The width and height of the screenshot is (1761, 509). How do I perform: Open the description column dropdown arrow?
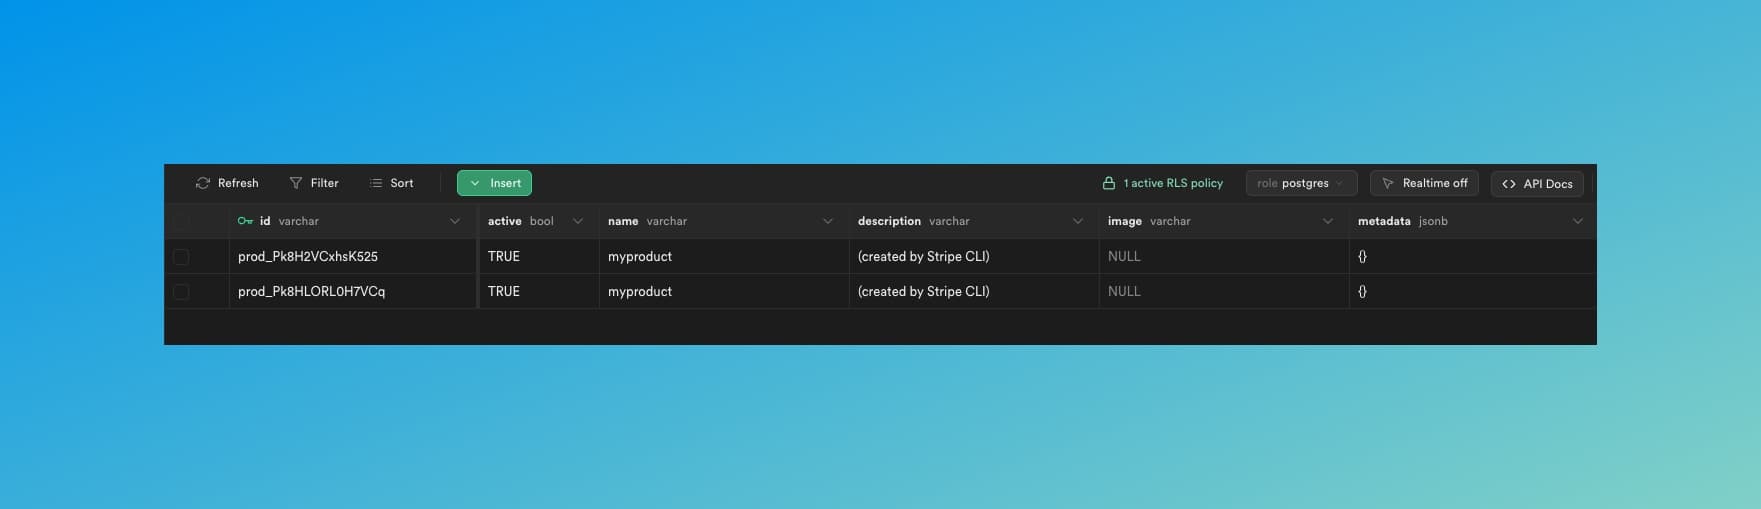[1078, 221]
